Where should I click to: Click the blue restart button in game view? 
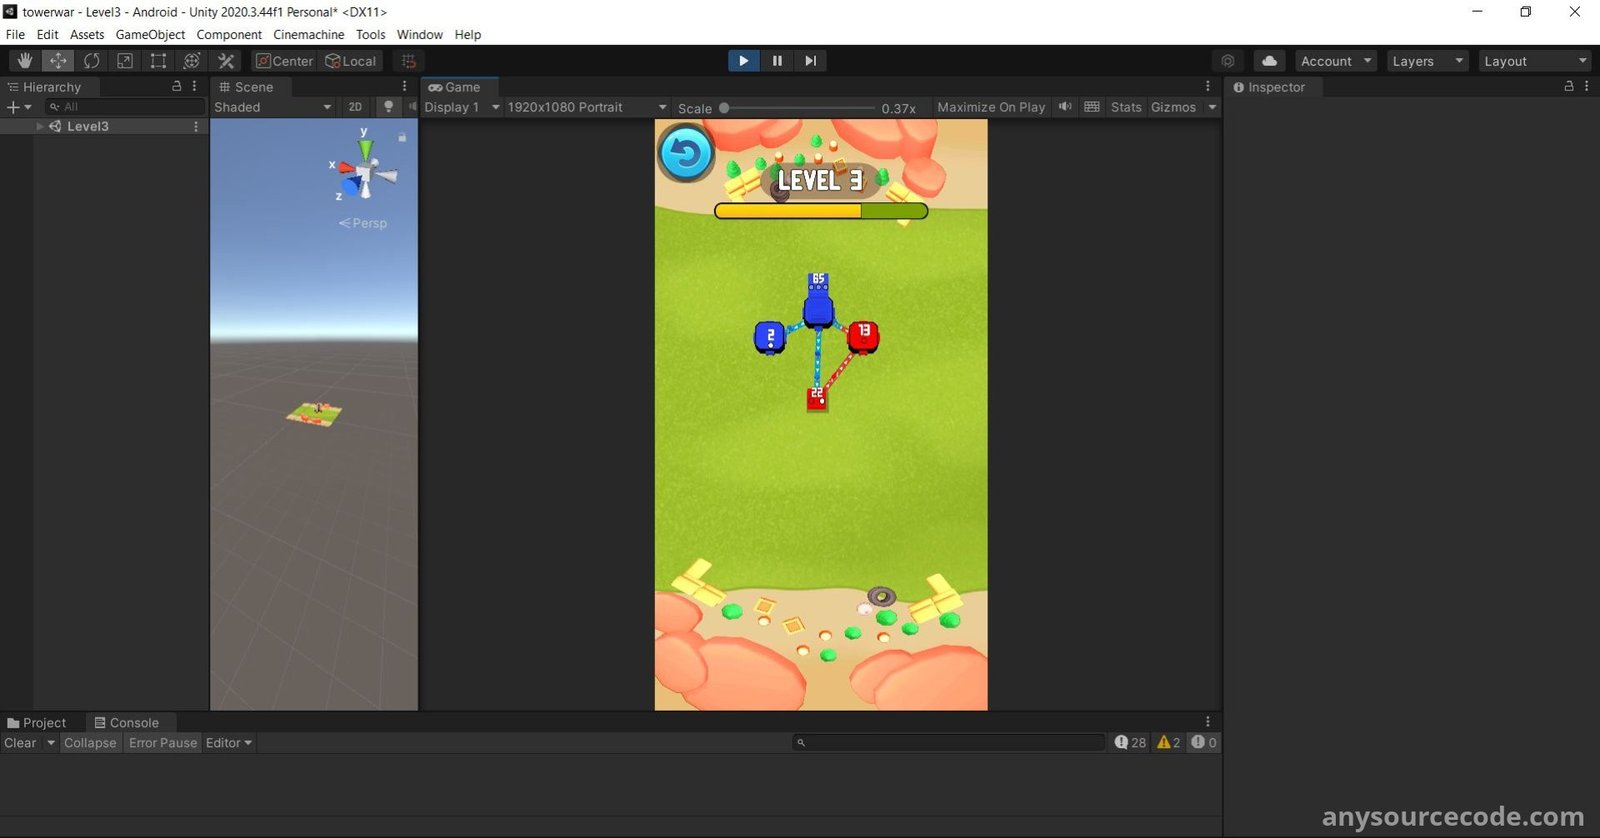[686, 154]
